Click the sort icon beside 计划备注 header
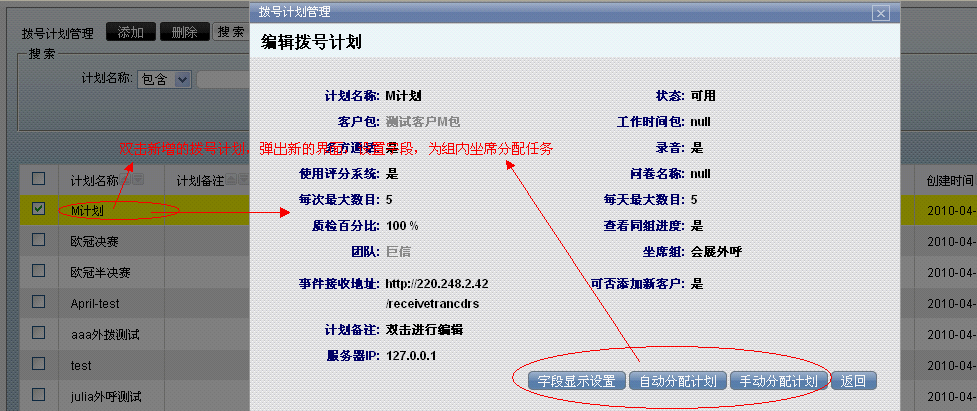Screen dimensions: 977x411 [233, 180]
